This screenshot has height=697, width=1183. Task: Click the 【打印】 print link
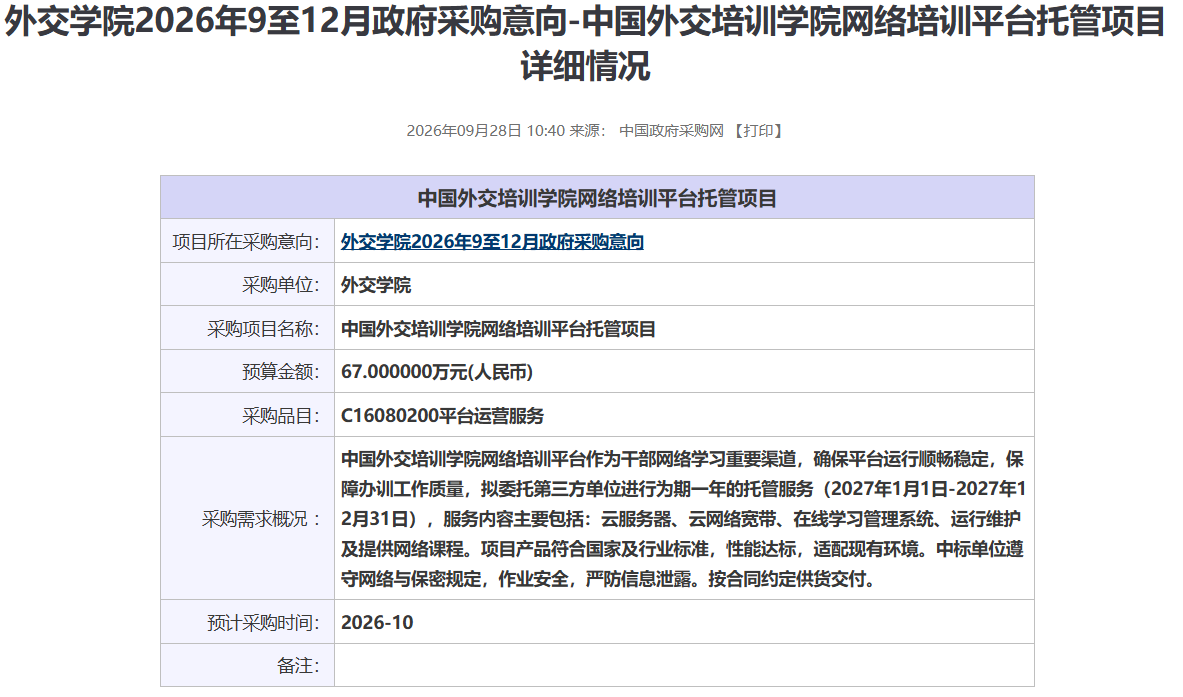(x=758, y=131)
